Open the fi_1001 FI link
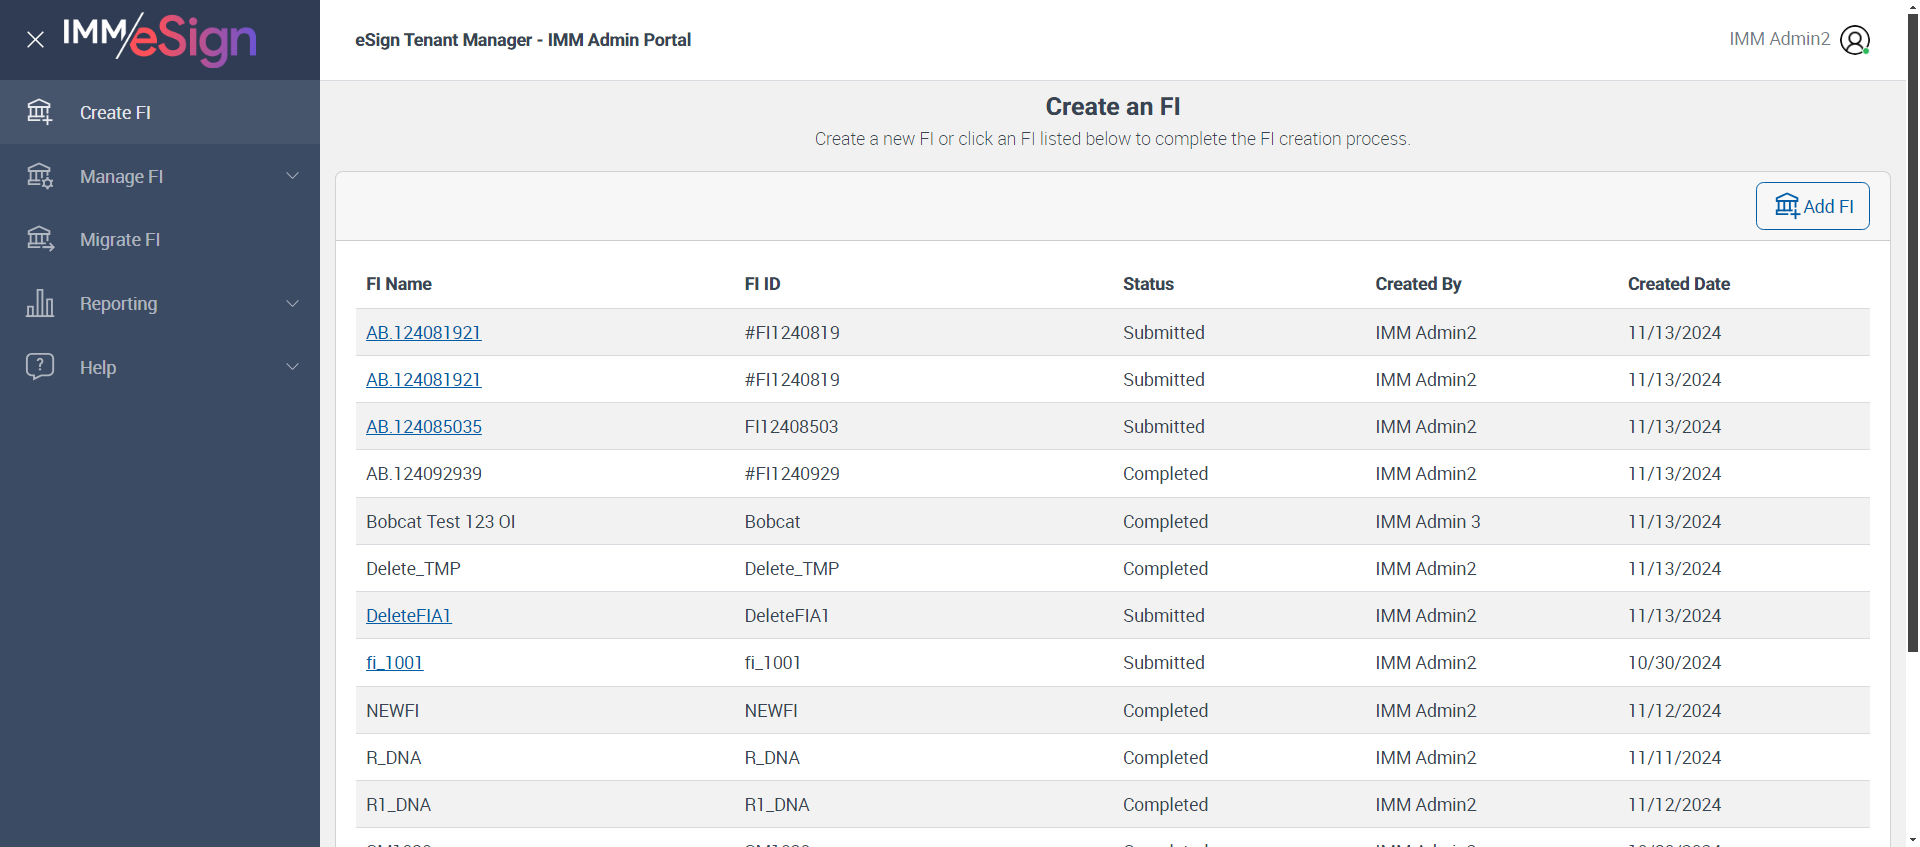 click(395, 663)
